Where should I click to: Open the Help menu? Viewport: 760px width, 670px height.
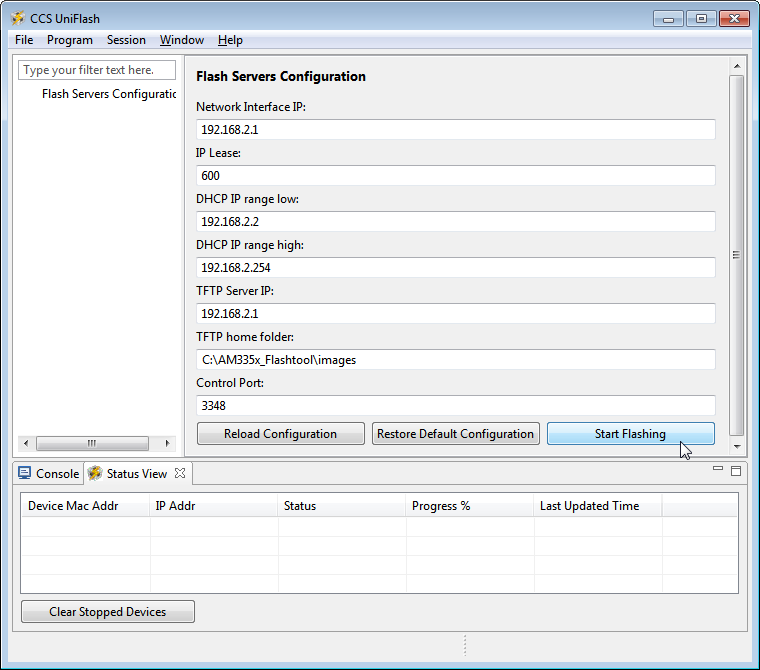(230, 40)
